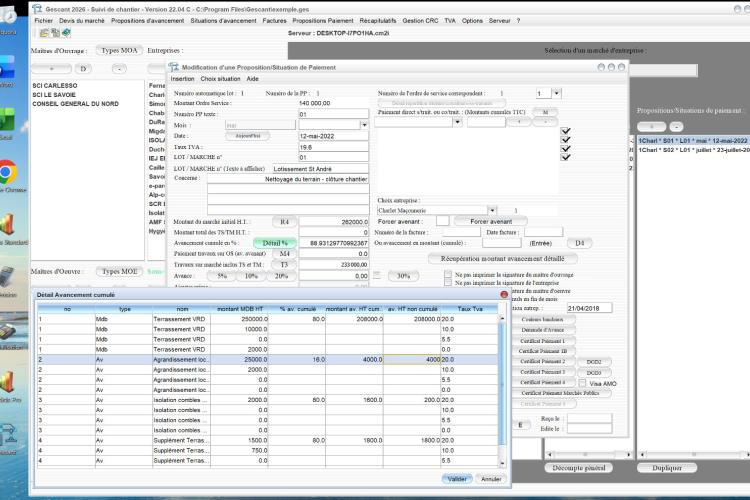Enable Ne pas imprimer signature de l'entreprise
Image resolution: width=750 pixels, height=500 pixels.
448,283
